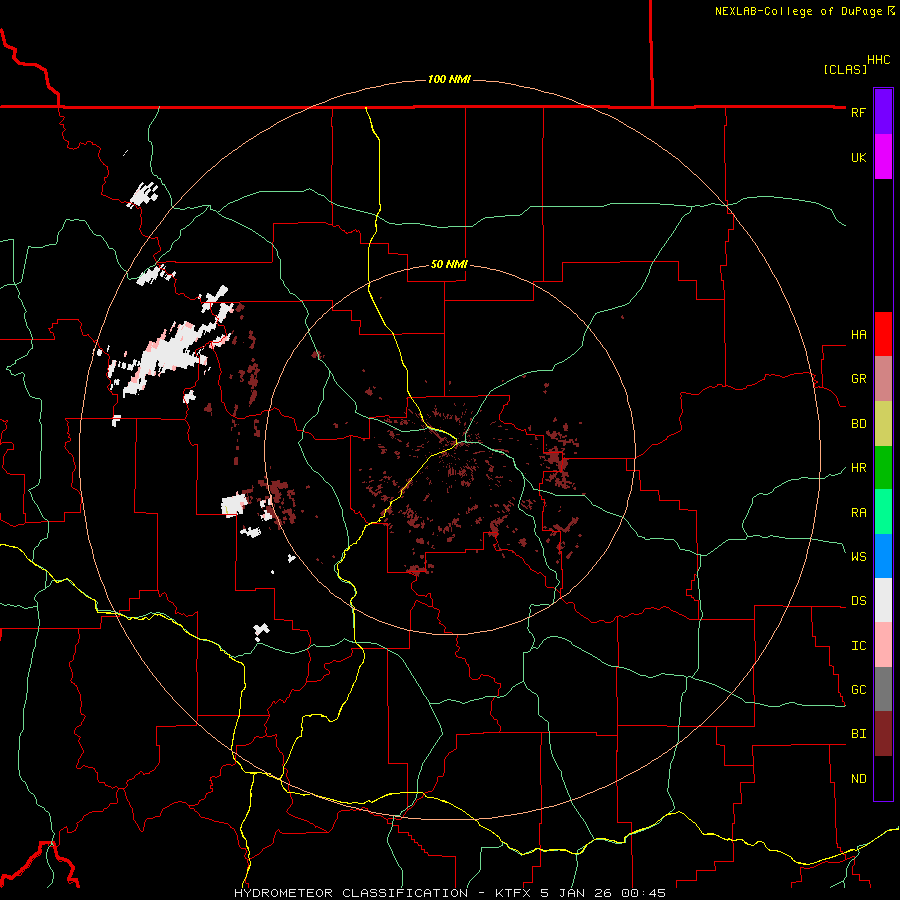Click the WS blue legend swatch

pyautogui.click(x=883, y=556)
